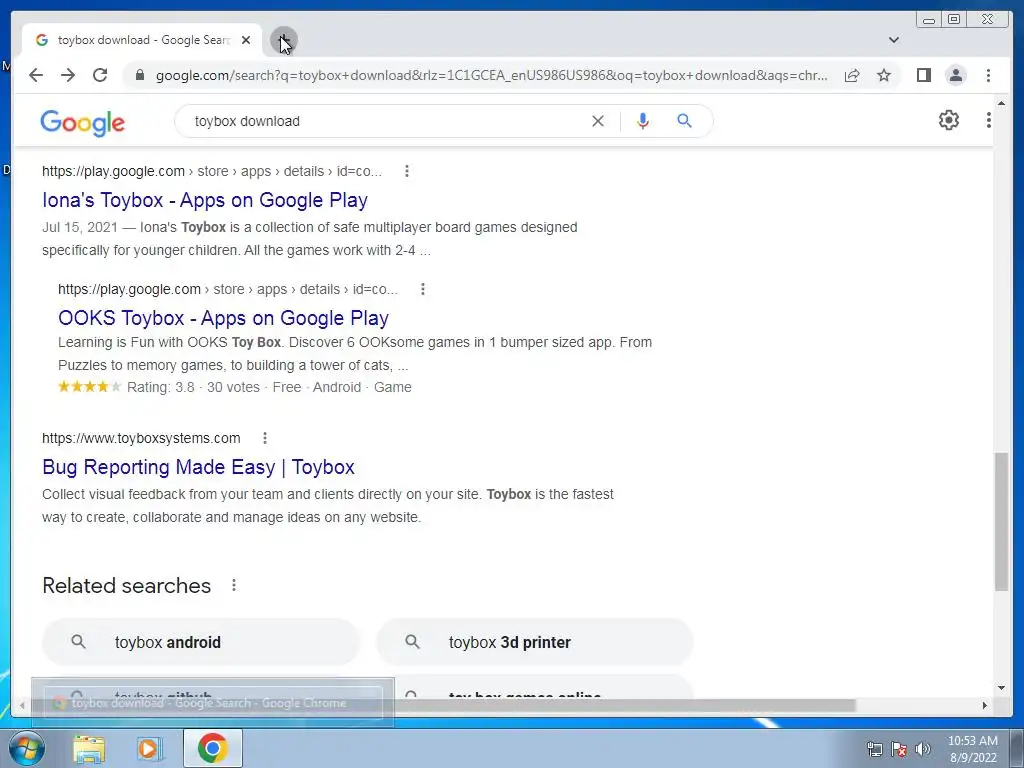
Task: Open Related searches options menu
Action: [x=234, y=585]
